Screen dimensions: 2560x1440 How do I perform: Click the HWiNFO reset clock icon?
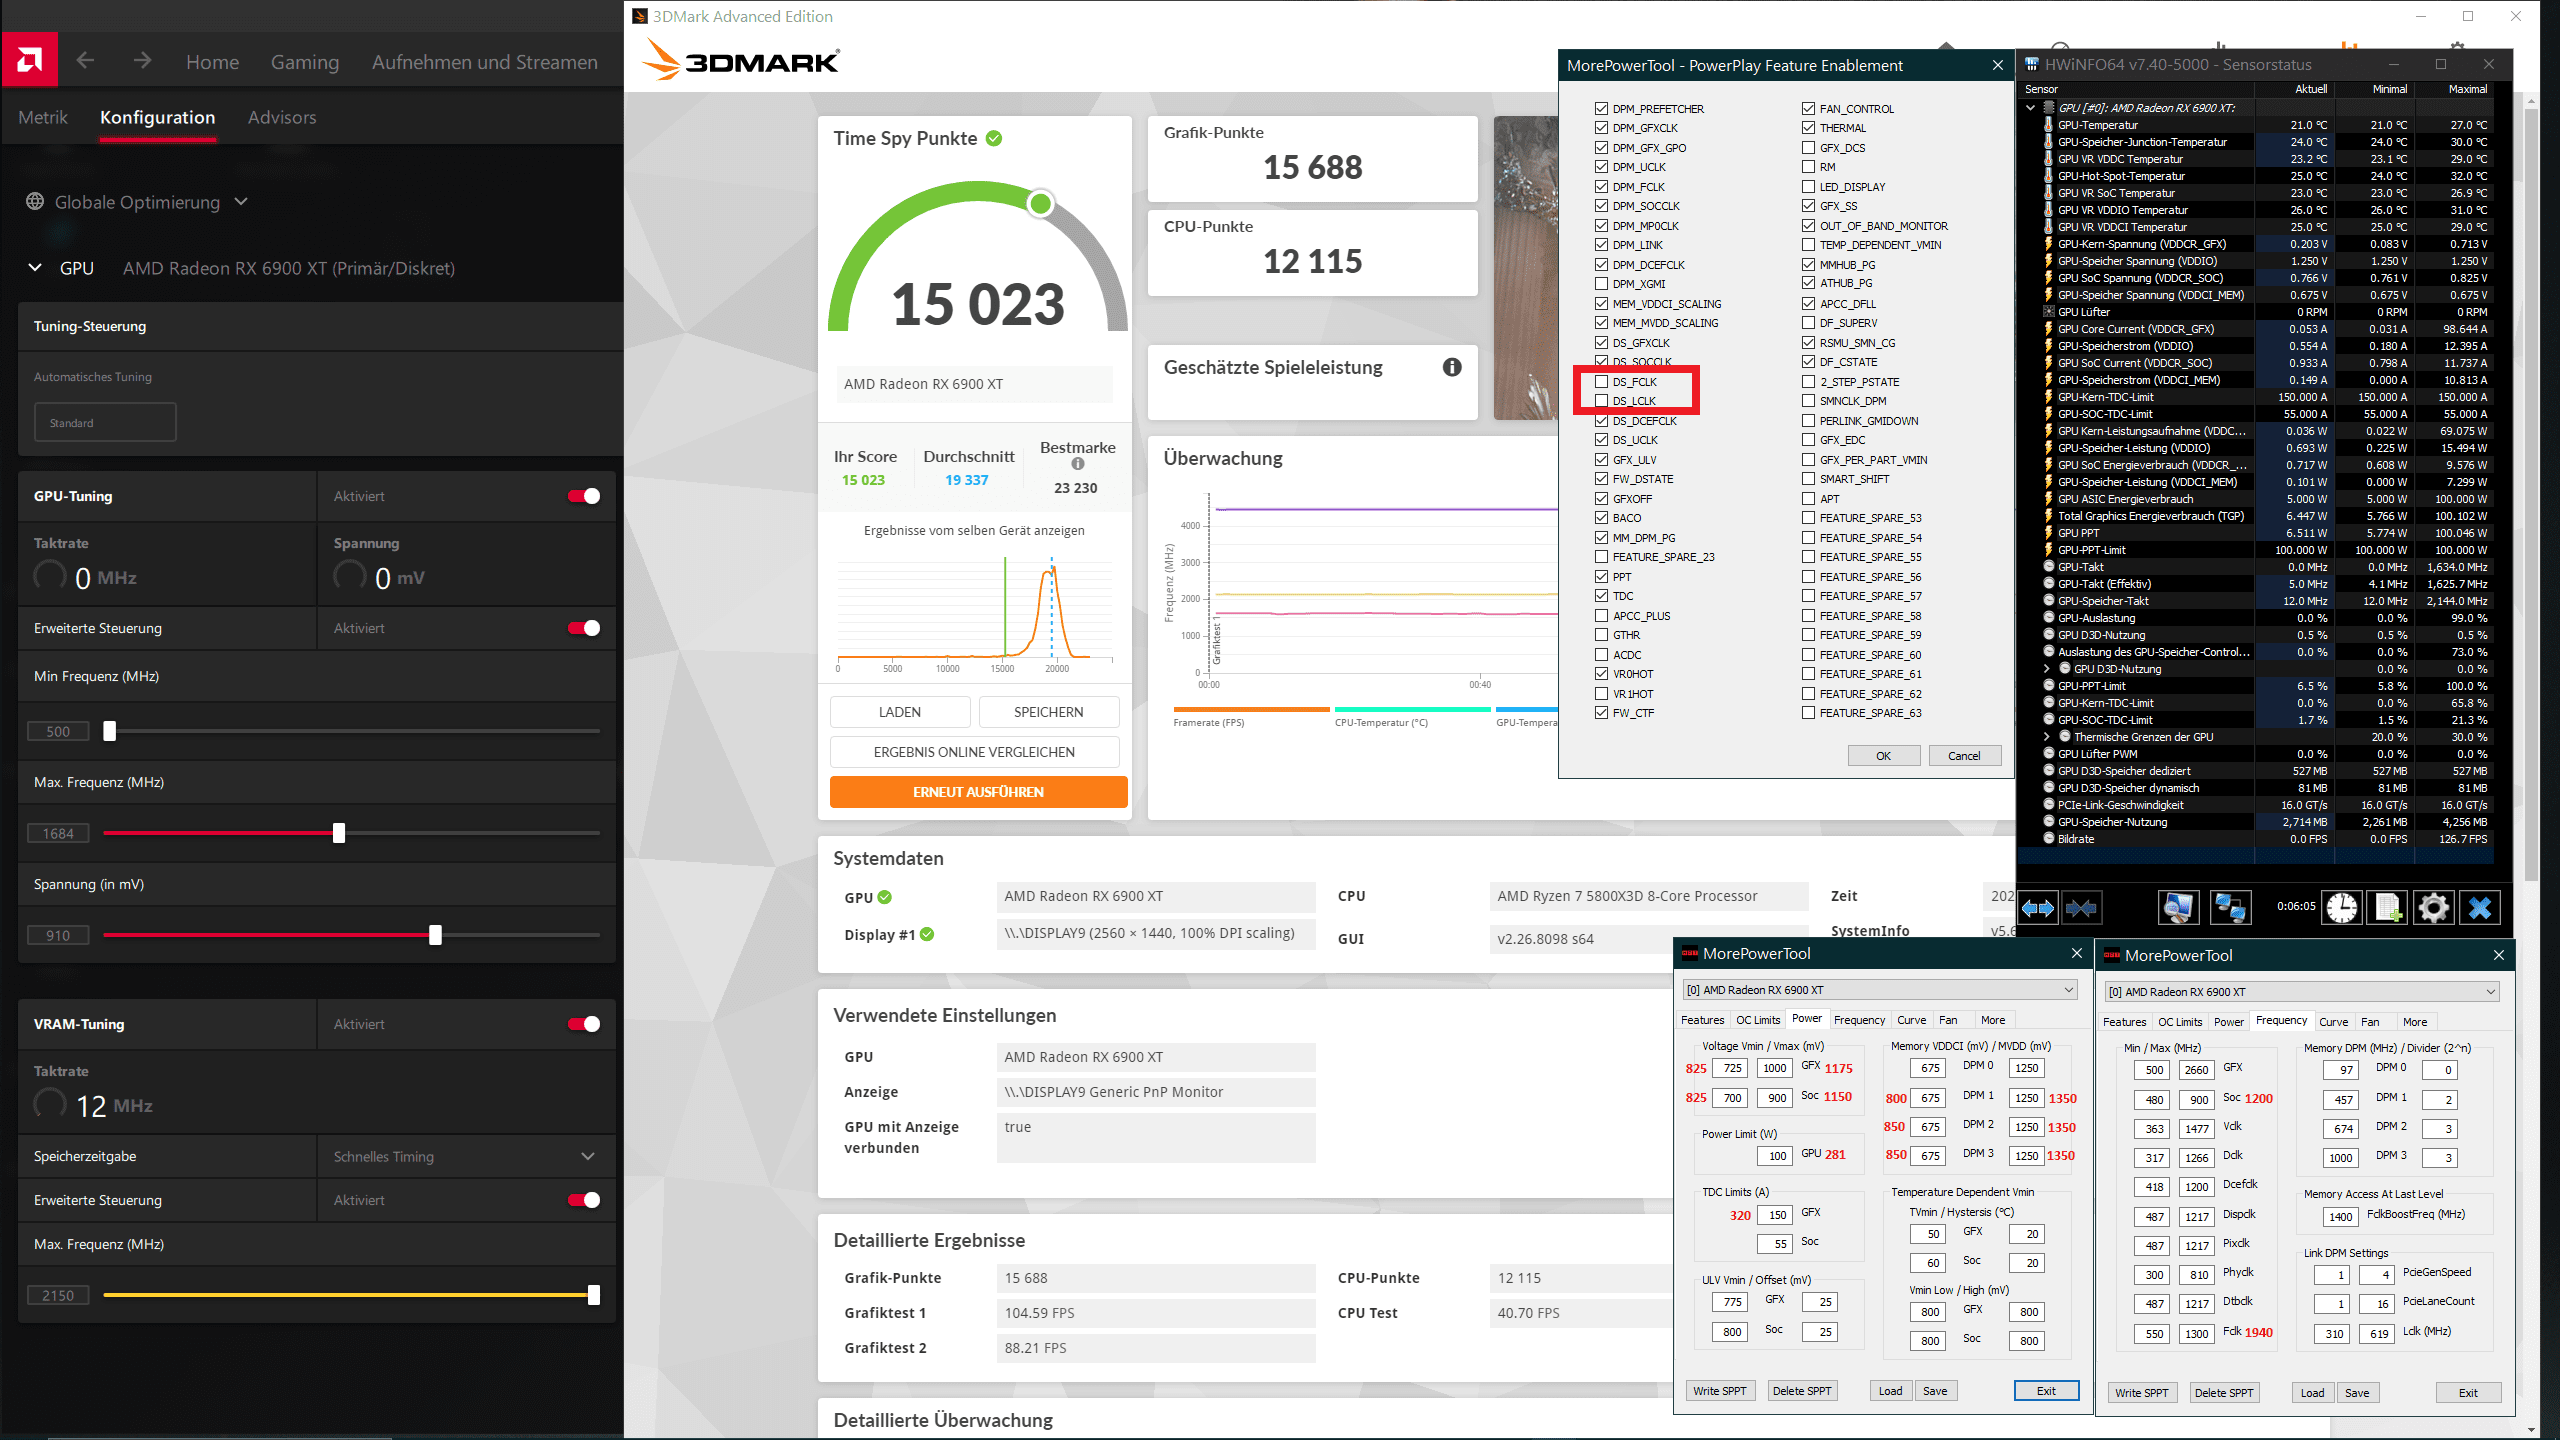click(x=2341, y=907)
